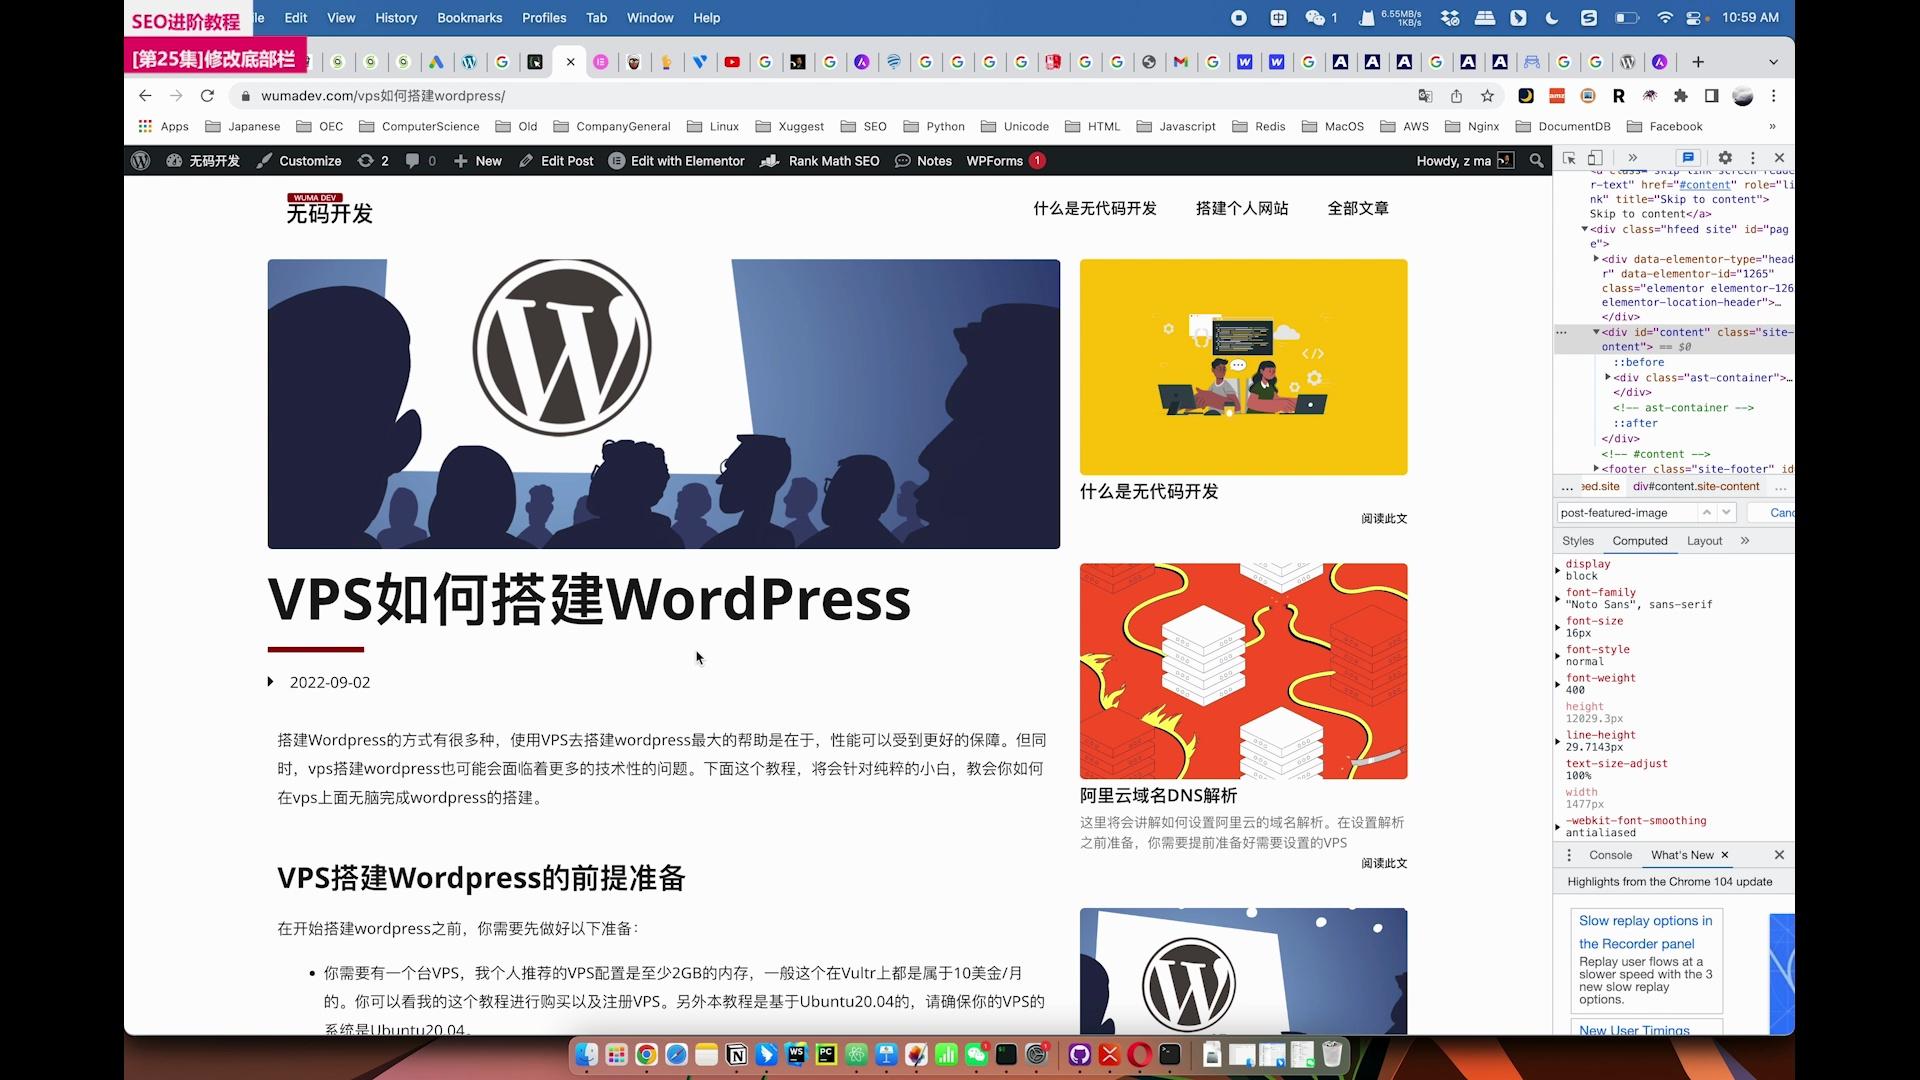The image size is (1920, 1080).
Task: Open comments bubble in admin bar
Action: coord(421,160)
